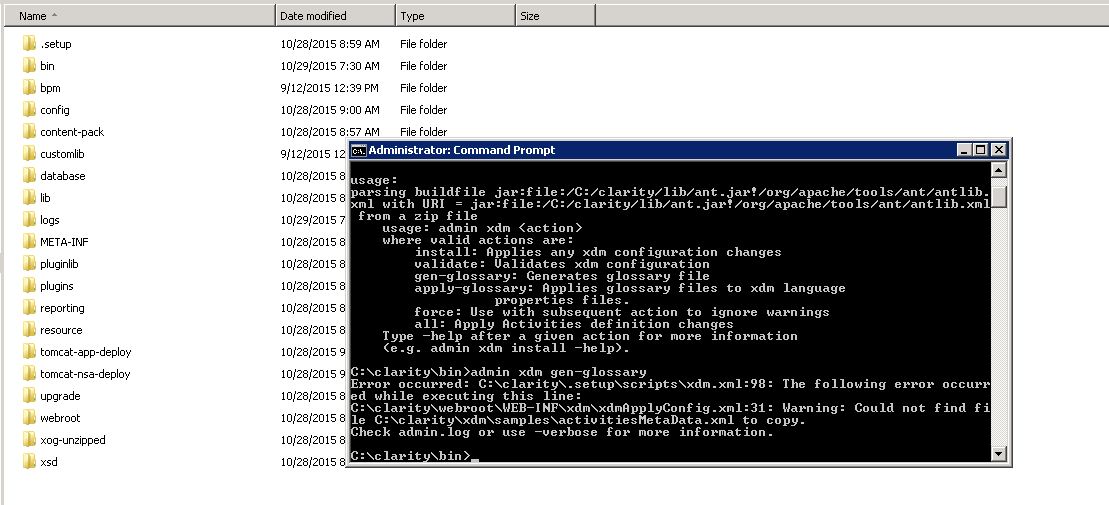Maximize the Command Prompt window

980,150
